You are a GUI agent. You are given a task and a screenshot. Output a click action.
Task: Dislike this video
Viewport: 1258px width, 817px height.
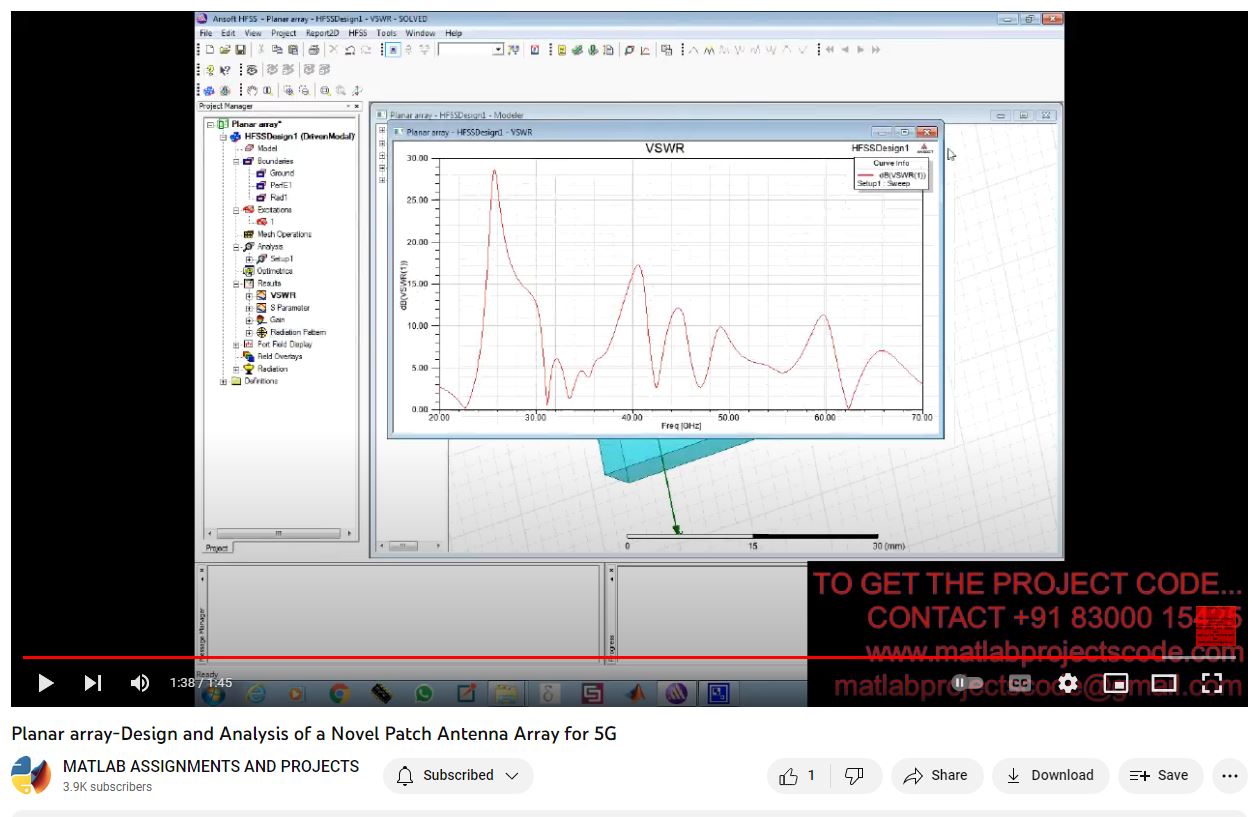pyautogui.click(x=854, y=775)
